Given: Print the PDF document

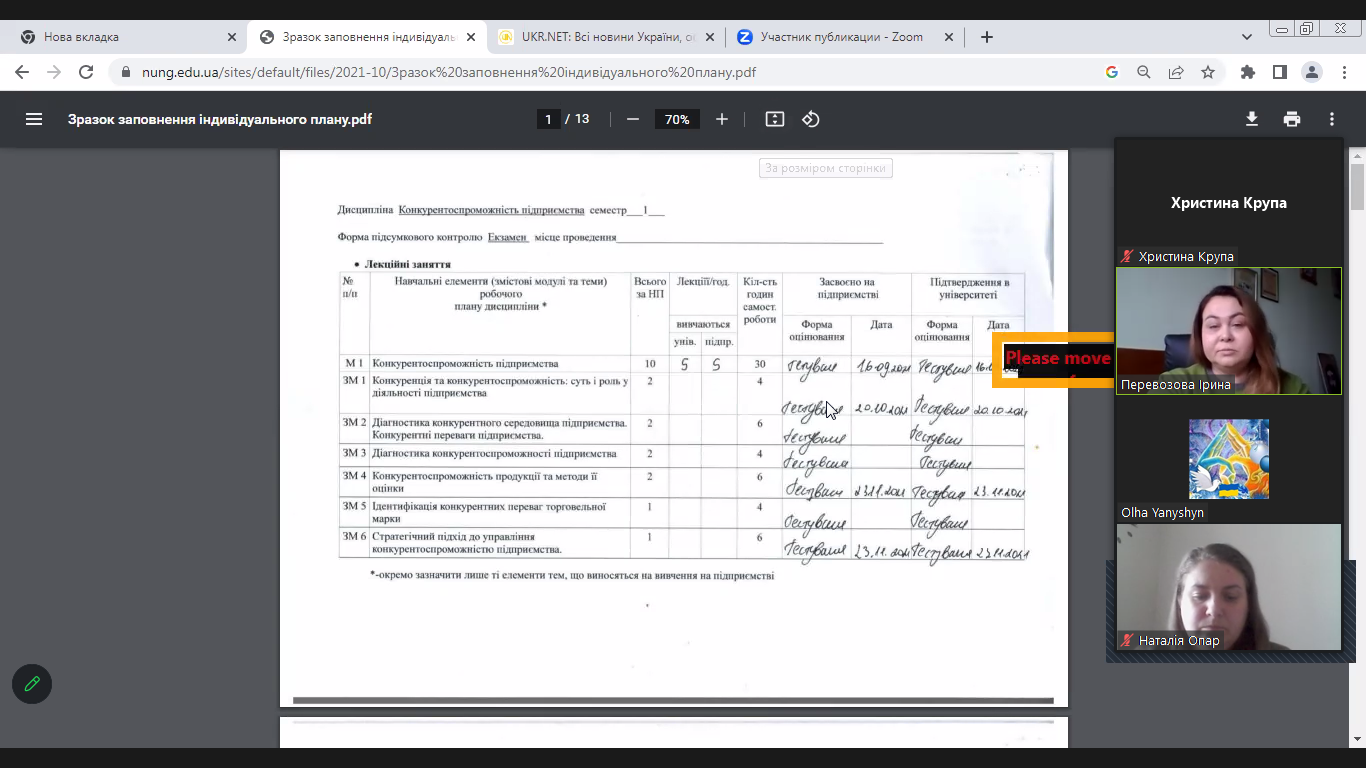Looking at the screenshot, I should click(x=1292, y=119).
